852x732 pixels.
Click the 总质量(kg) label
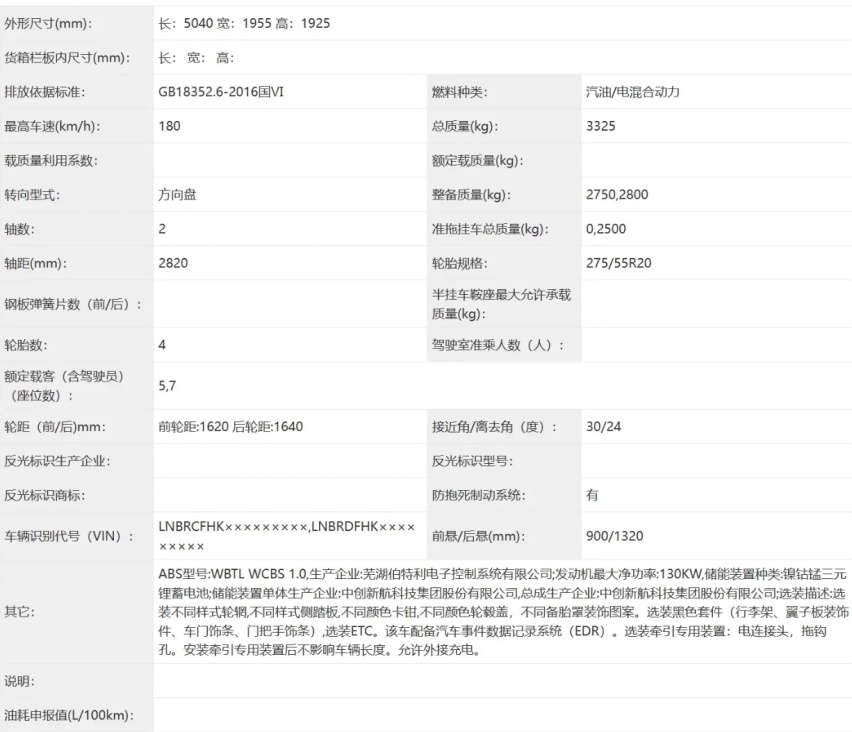(x=465, y=126)
